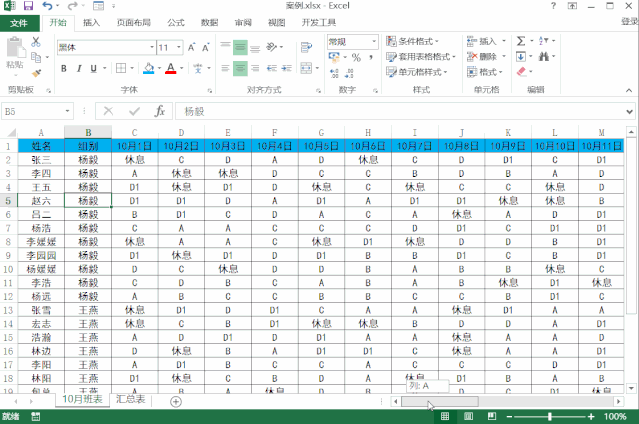Switch to the 页面布局 ribbon tab
This screenshot has height=424, width=639.
coord(134,22)
